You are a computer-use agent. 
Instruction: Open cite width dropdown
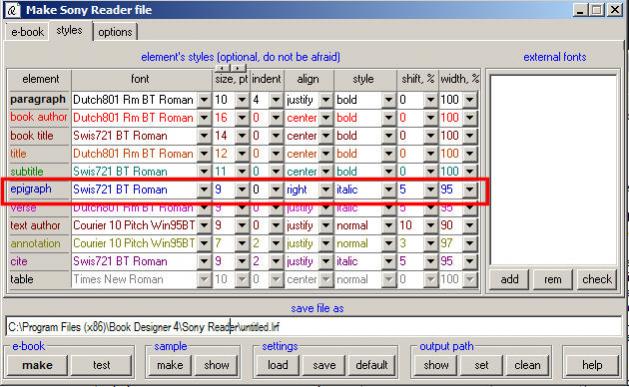click(x=469, y=261)
